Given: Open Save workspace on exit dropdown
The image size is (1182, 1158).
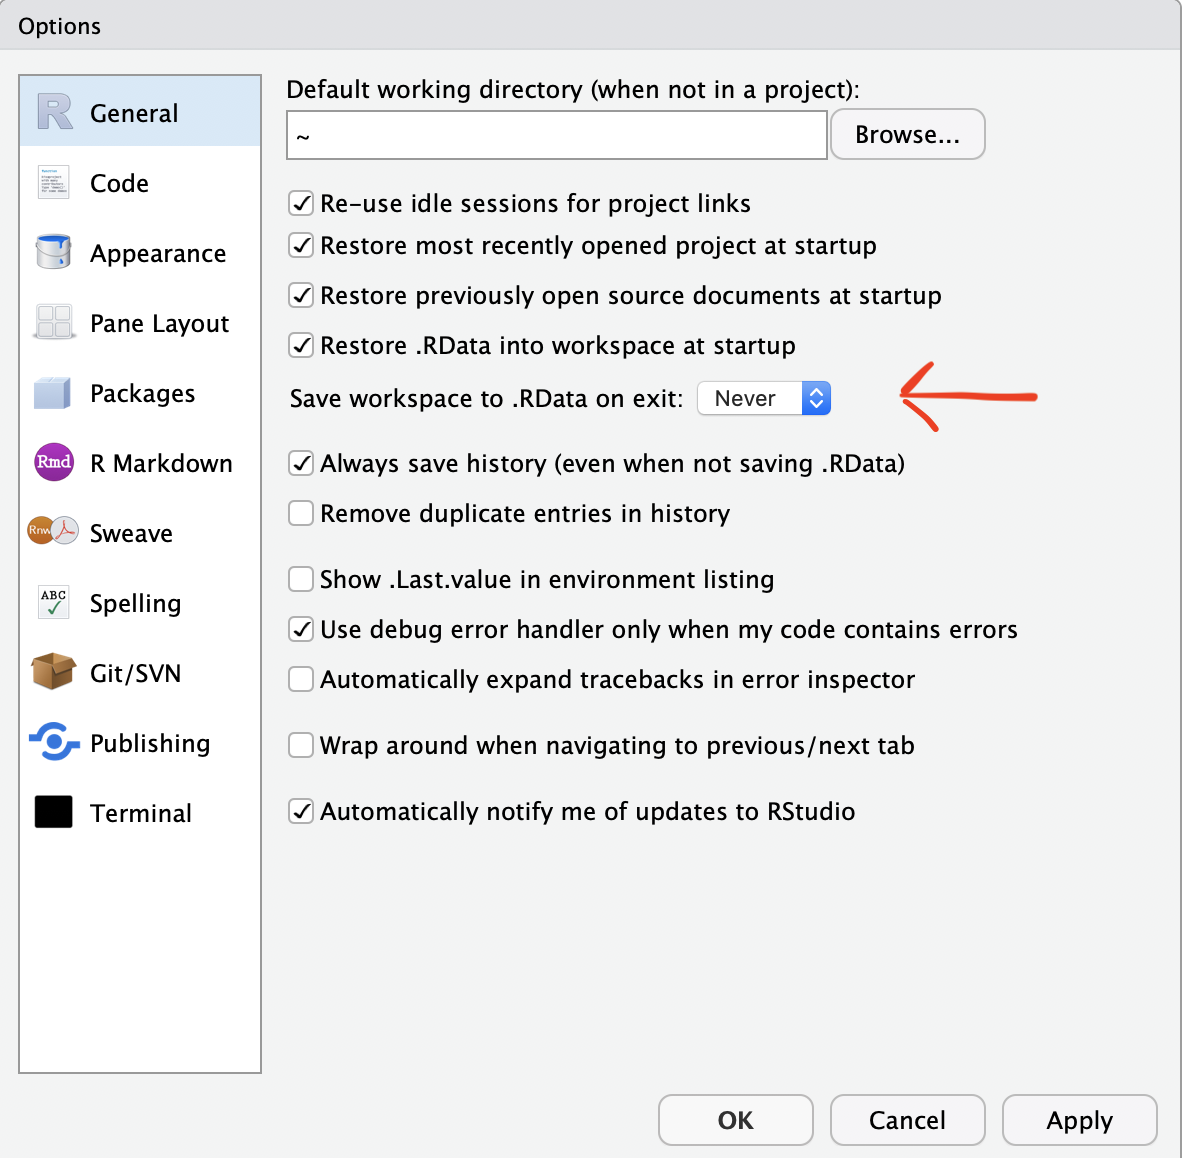Looking at the screenshot, I should click(x=764, y=398).
